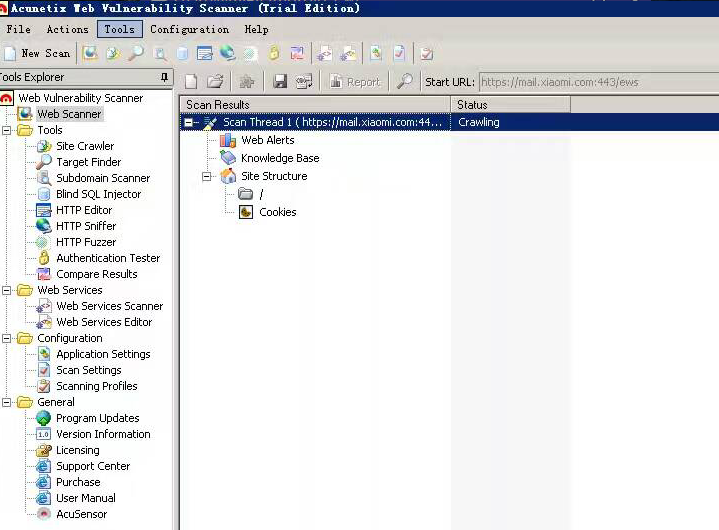This screenshot has width=719, height=530.
Task: Select Scanning Profiles in the tree
Action: (x=97, y=386)
